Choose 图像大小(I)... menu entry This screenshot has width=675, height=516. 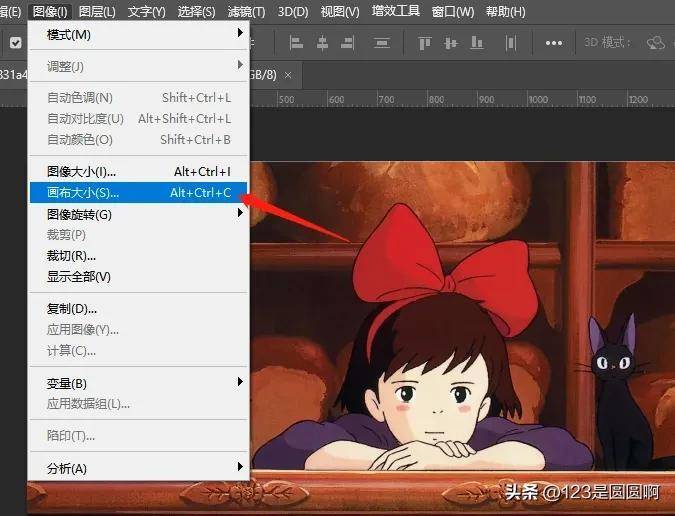coord(138,172)
